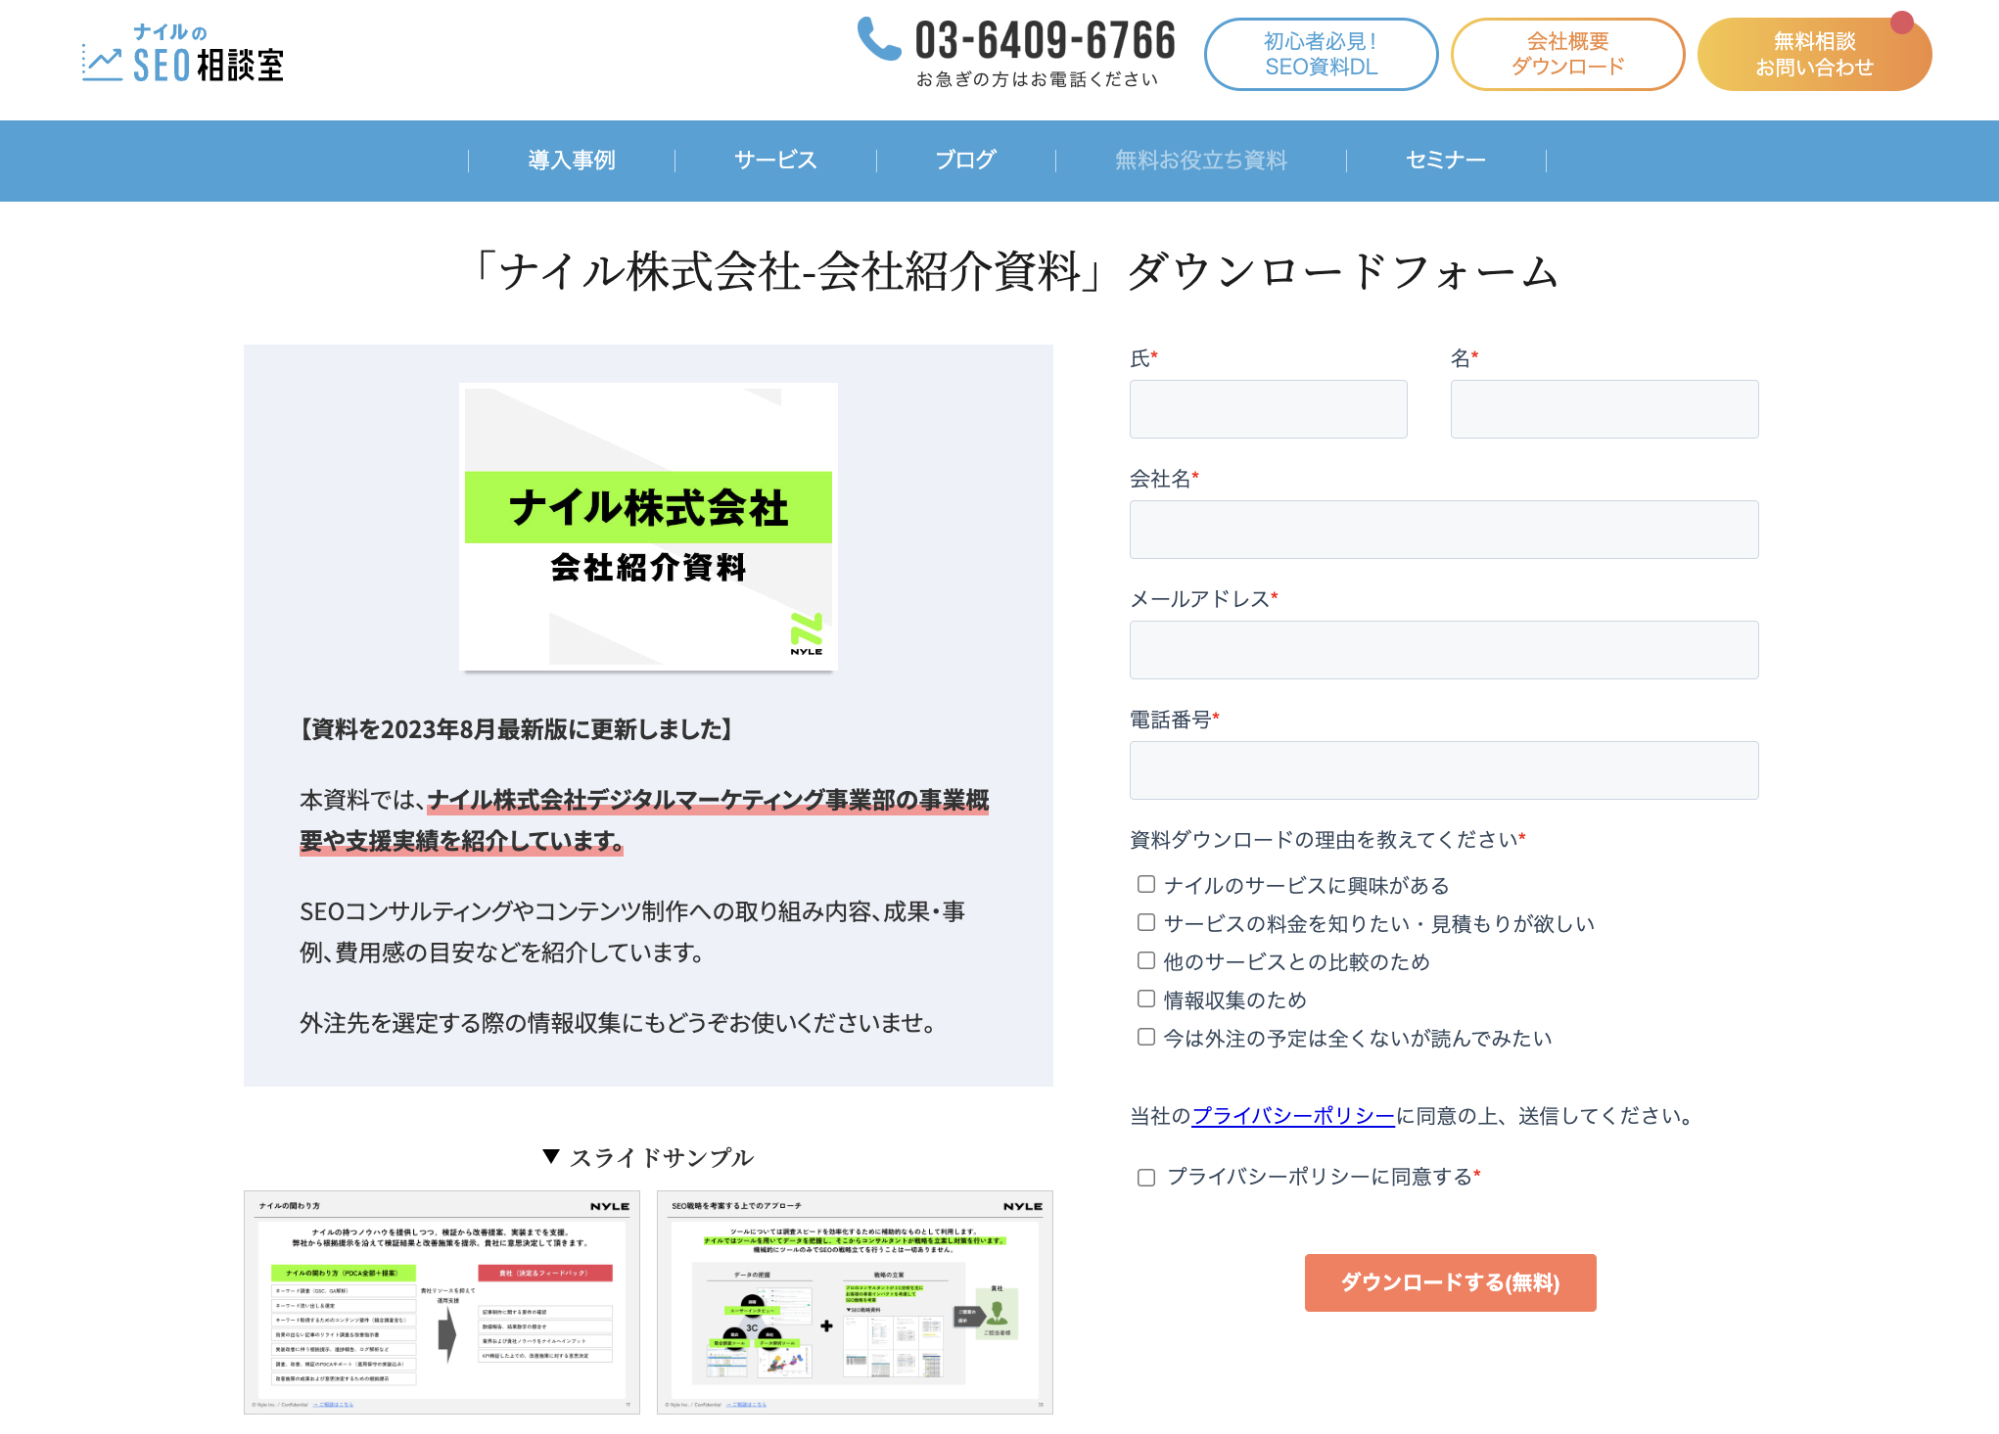Click the ナイル株式会社 会社紹介資料 cover image
Image resolution: width=1999 pixels, height=1434 pixels.
[648, 527]
